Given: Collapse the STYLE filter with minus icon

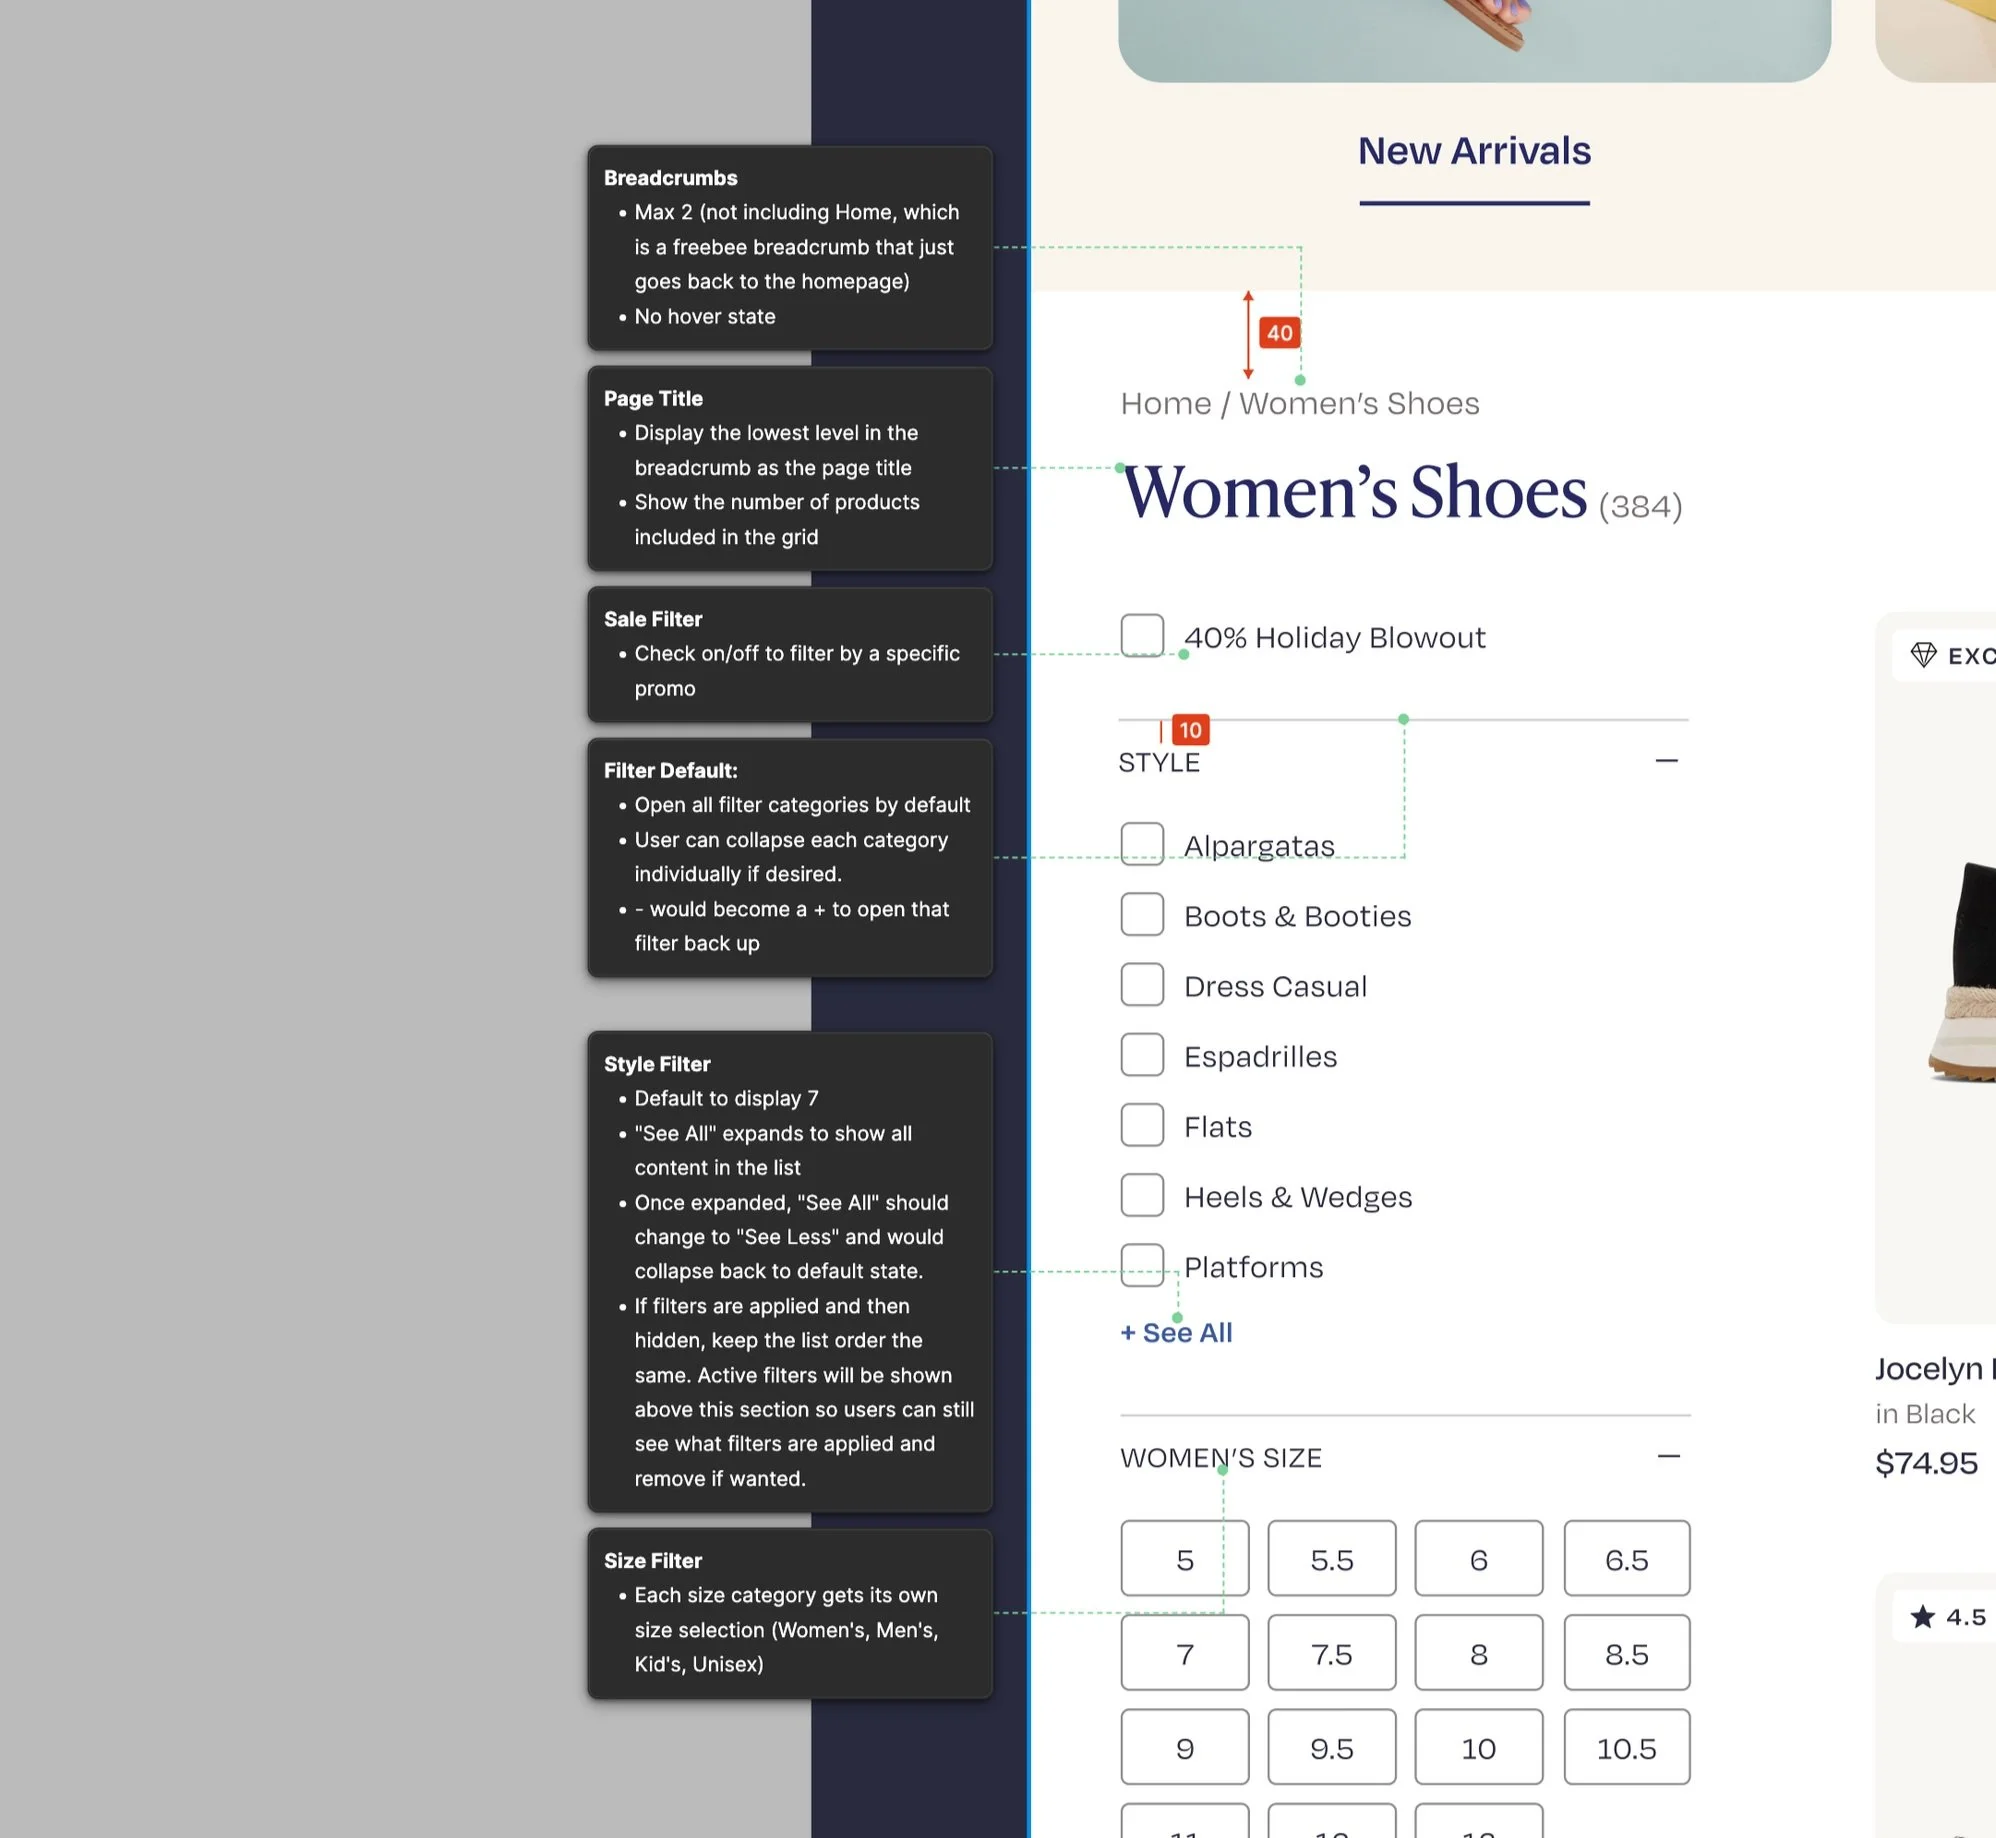Looking at the screenshot, I should tap(1666, 761).
